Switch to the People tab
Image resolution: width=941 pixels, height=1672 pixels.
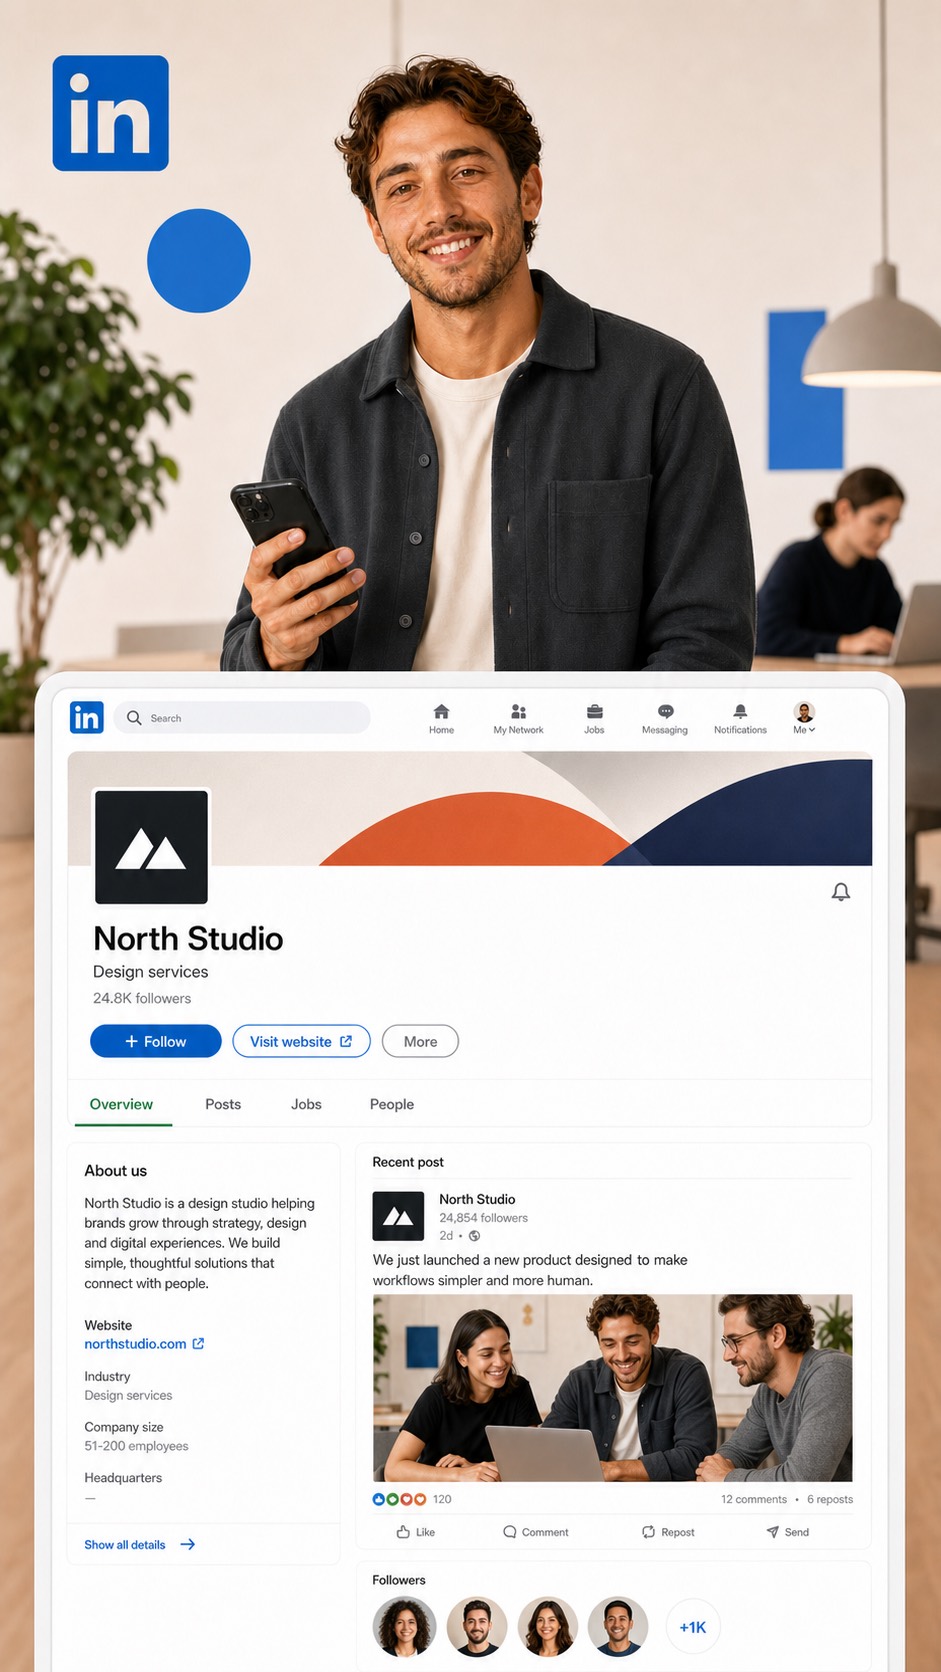tap(392, 1104)
